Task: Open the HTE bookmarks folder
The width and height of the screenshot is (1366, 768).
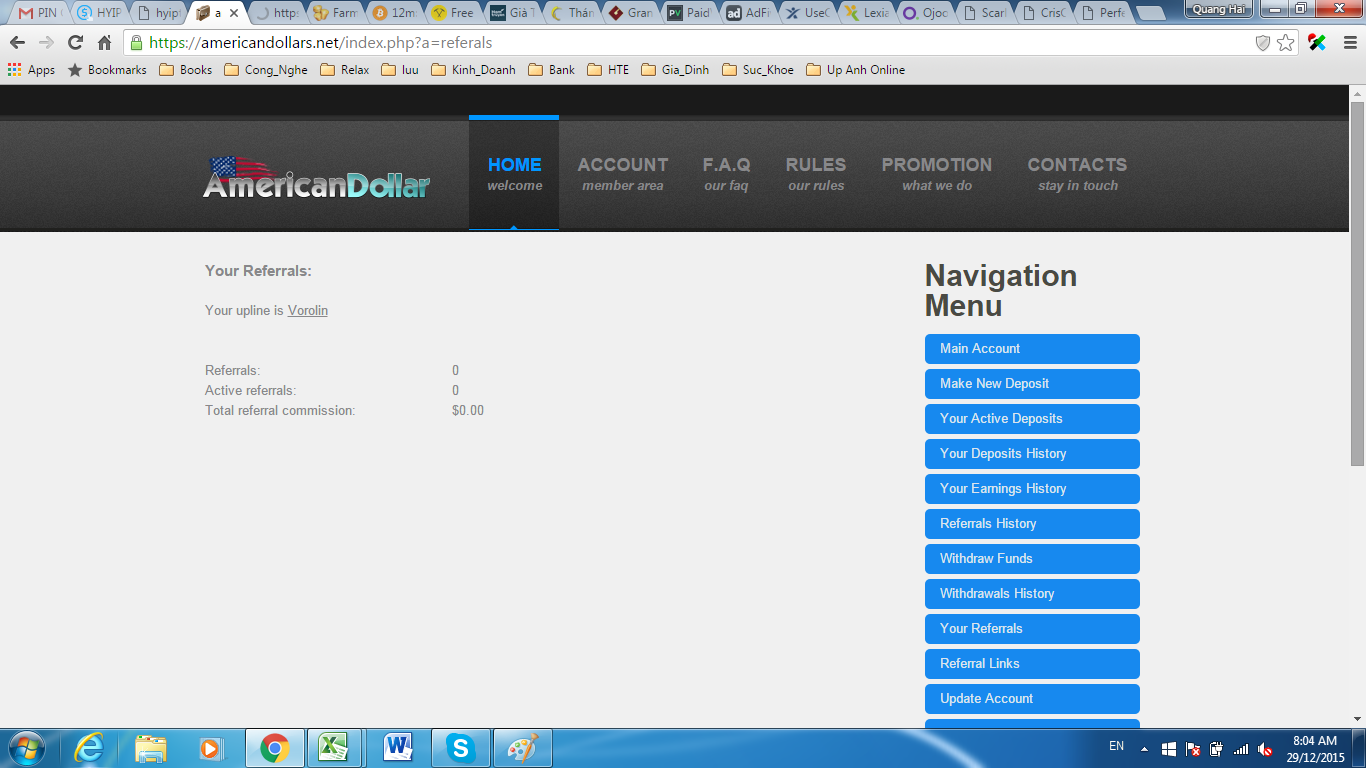Action: (608, 70)
